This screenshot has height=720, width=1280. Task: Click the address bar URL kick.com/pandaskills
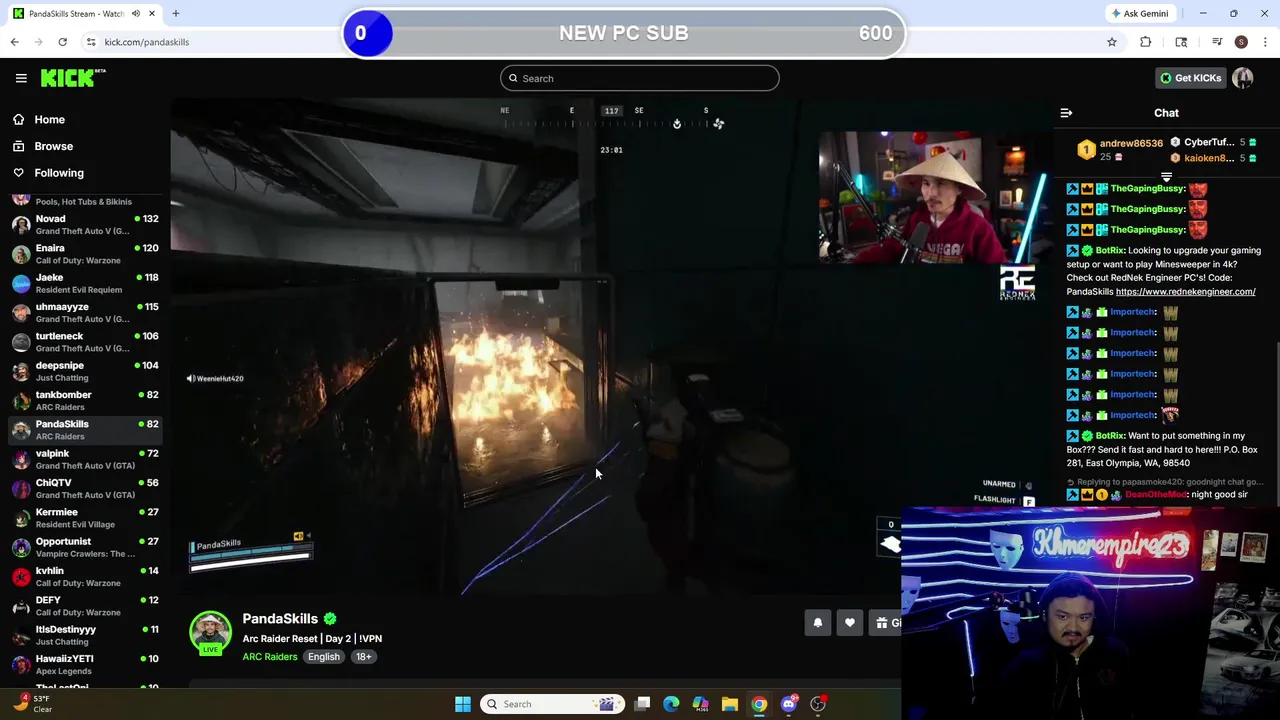(146, 42)
